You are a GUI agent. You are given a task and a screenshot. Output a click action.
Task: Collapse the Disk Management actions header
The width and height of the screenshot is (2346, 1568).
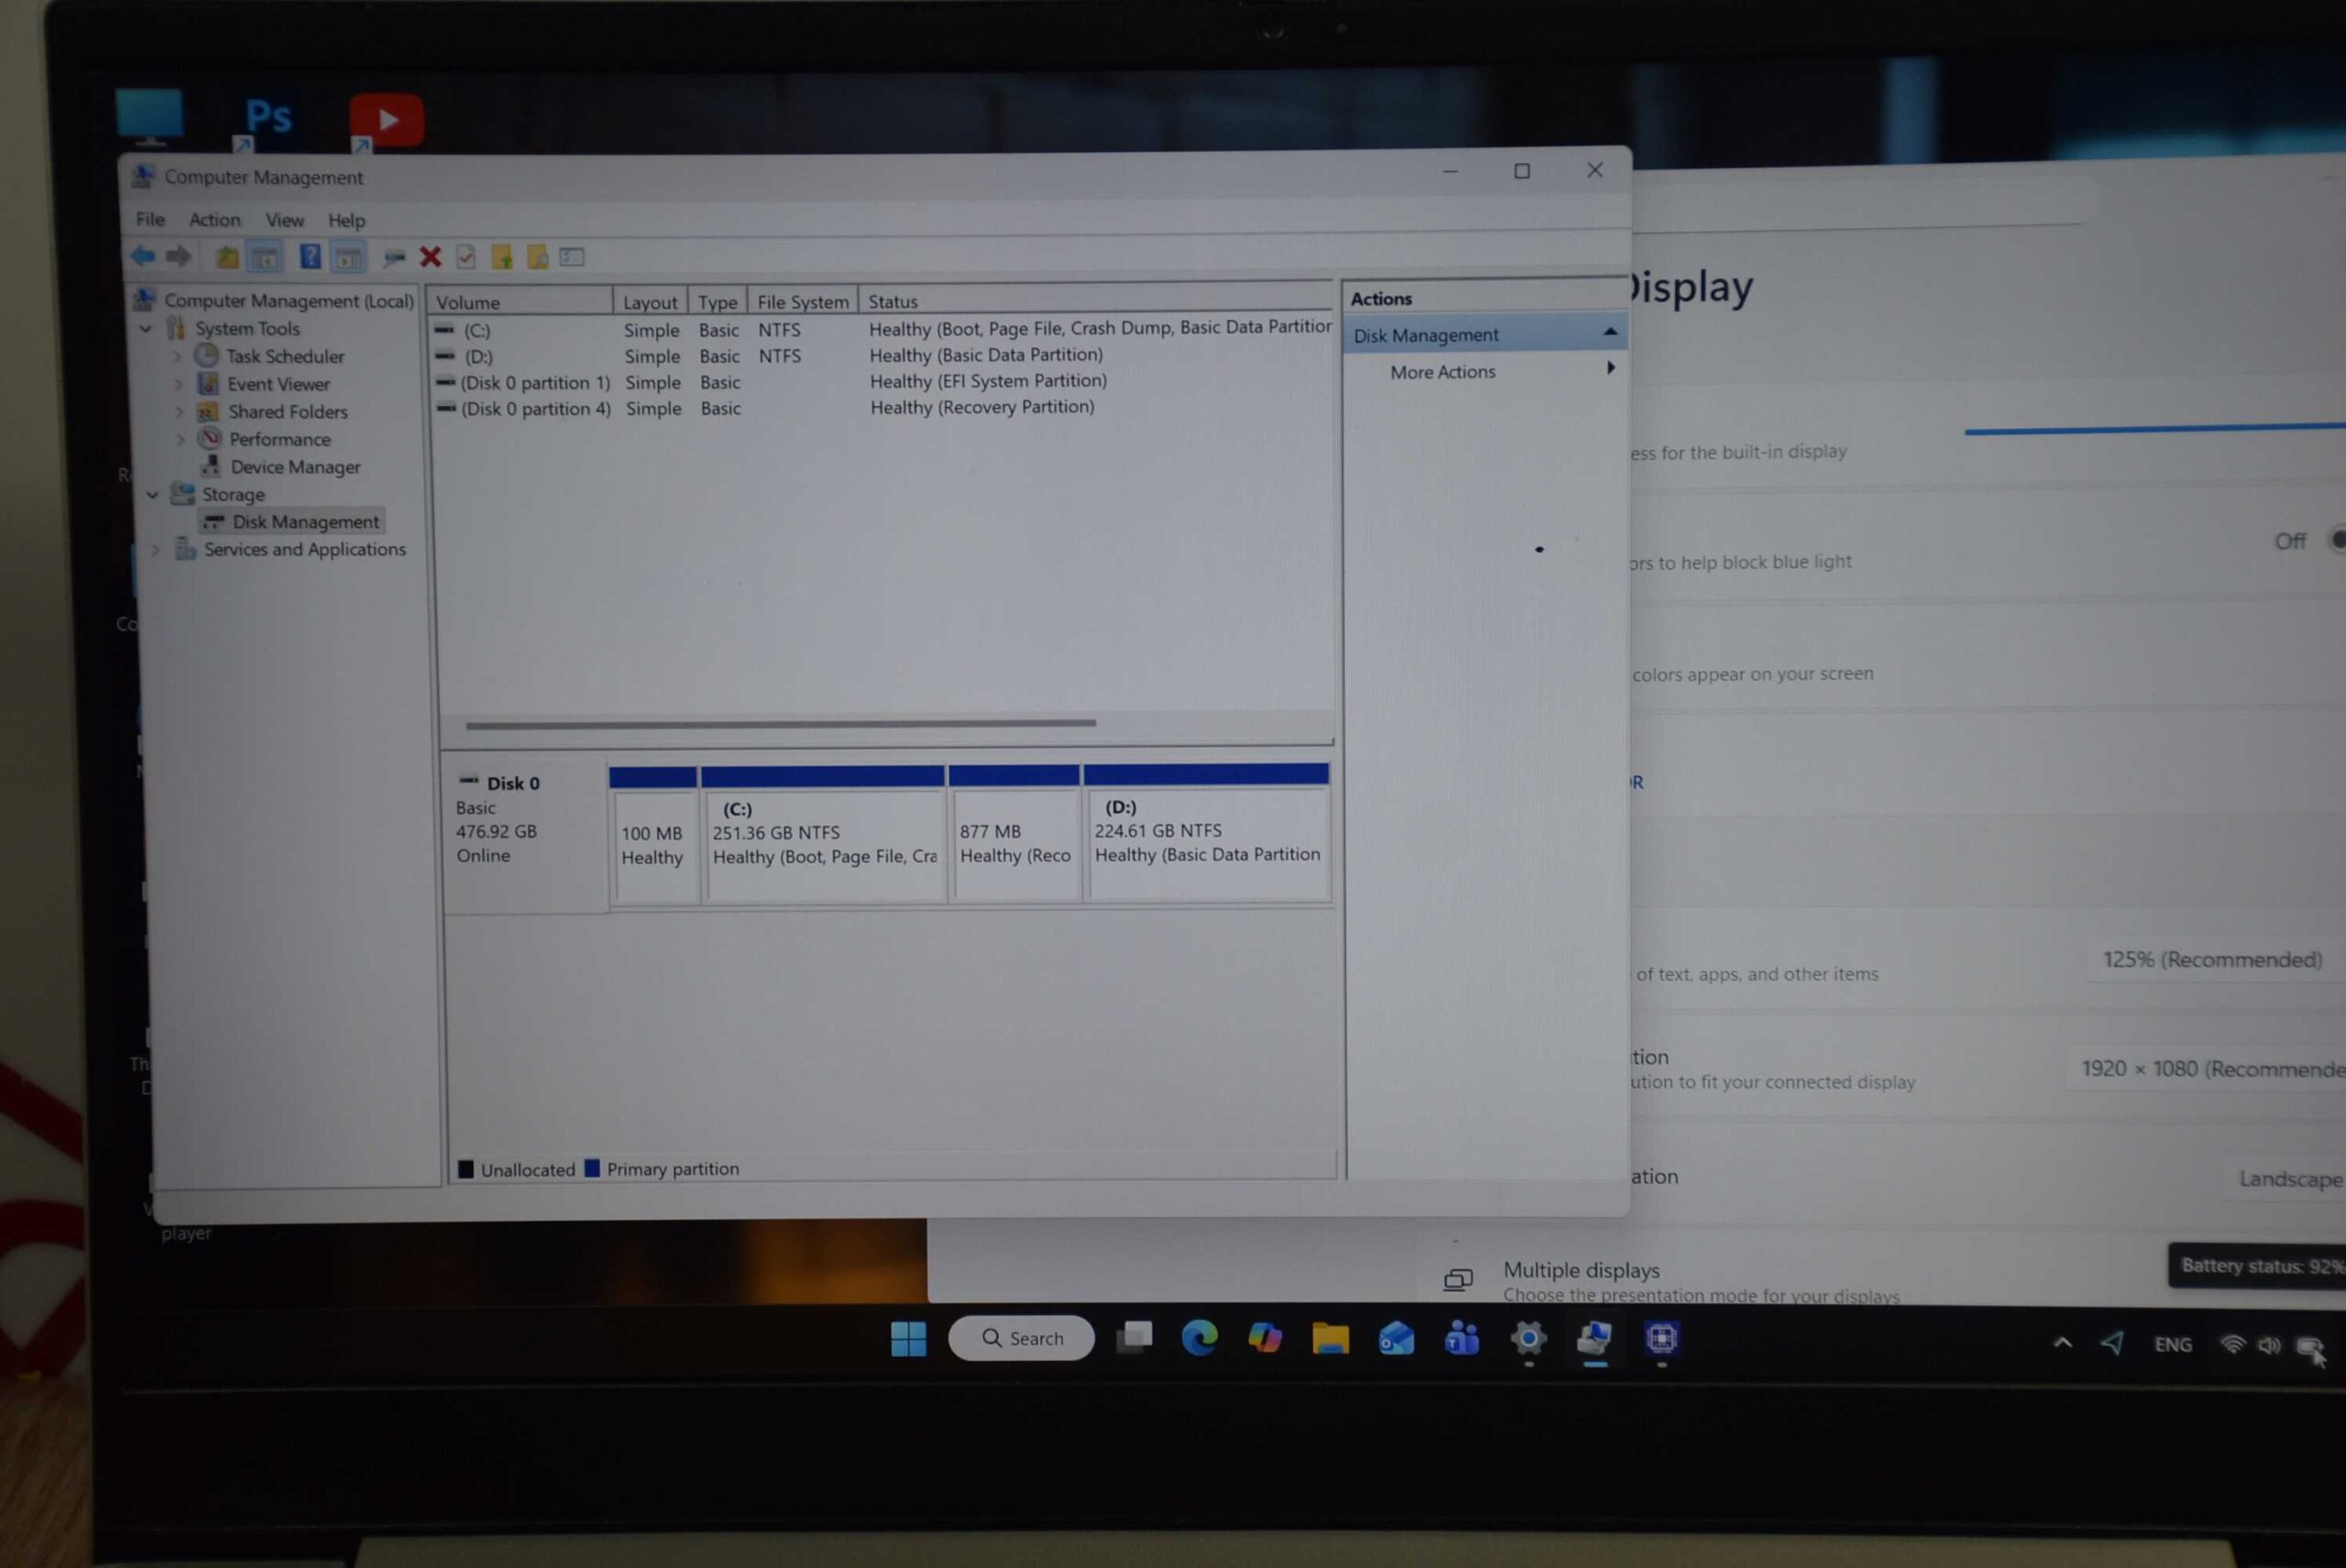coord(1609,333)
